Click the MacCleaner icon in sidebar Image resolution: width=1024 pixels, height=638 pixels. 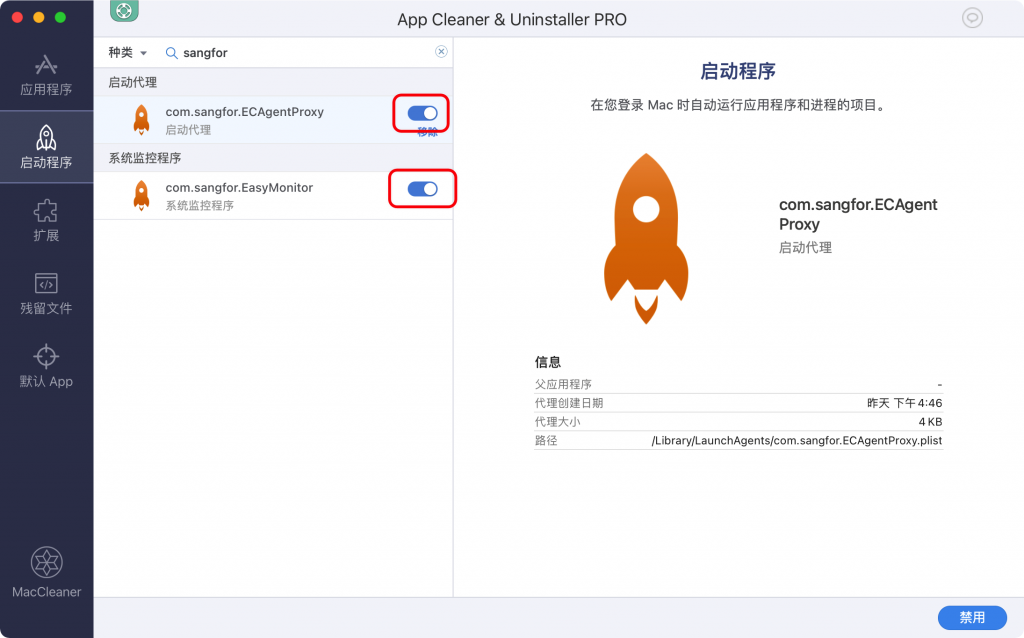[x=46, y=572]
